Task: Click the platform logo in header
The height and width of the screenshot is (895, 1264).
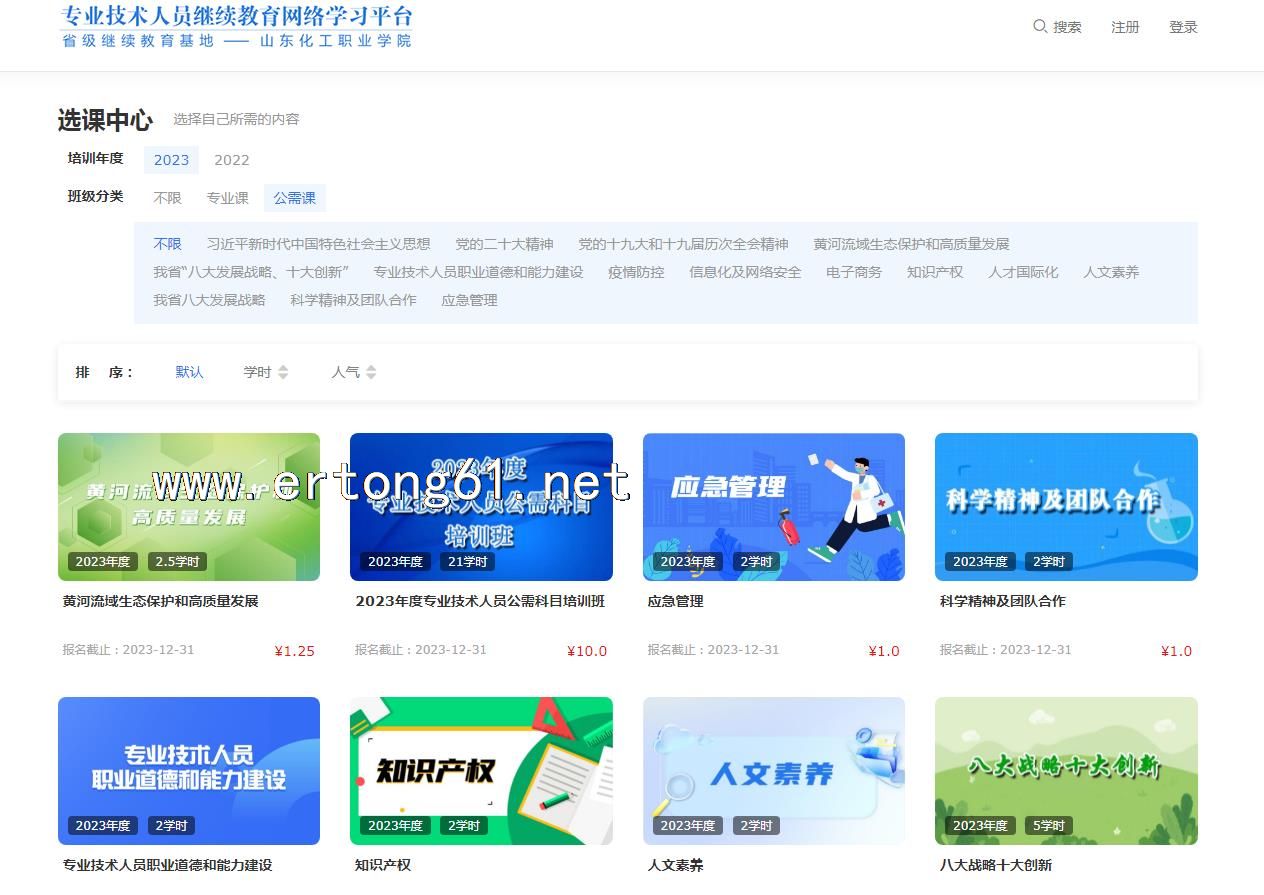Action: [236, 27]
